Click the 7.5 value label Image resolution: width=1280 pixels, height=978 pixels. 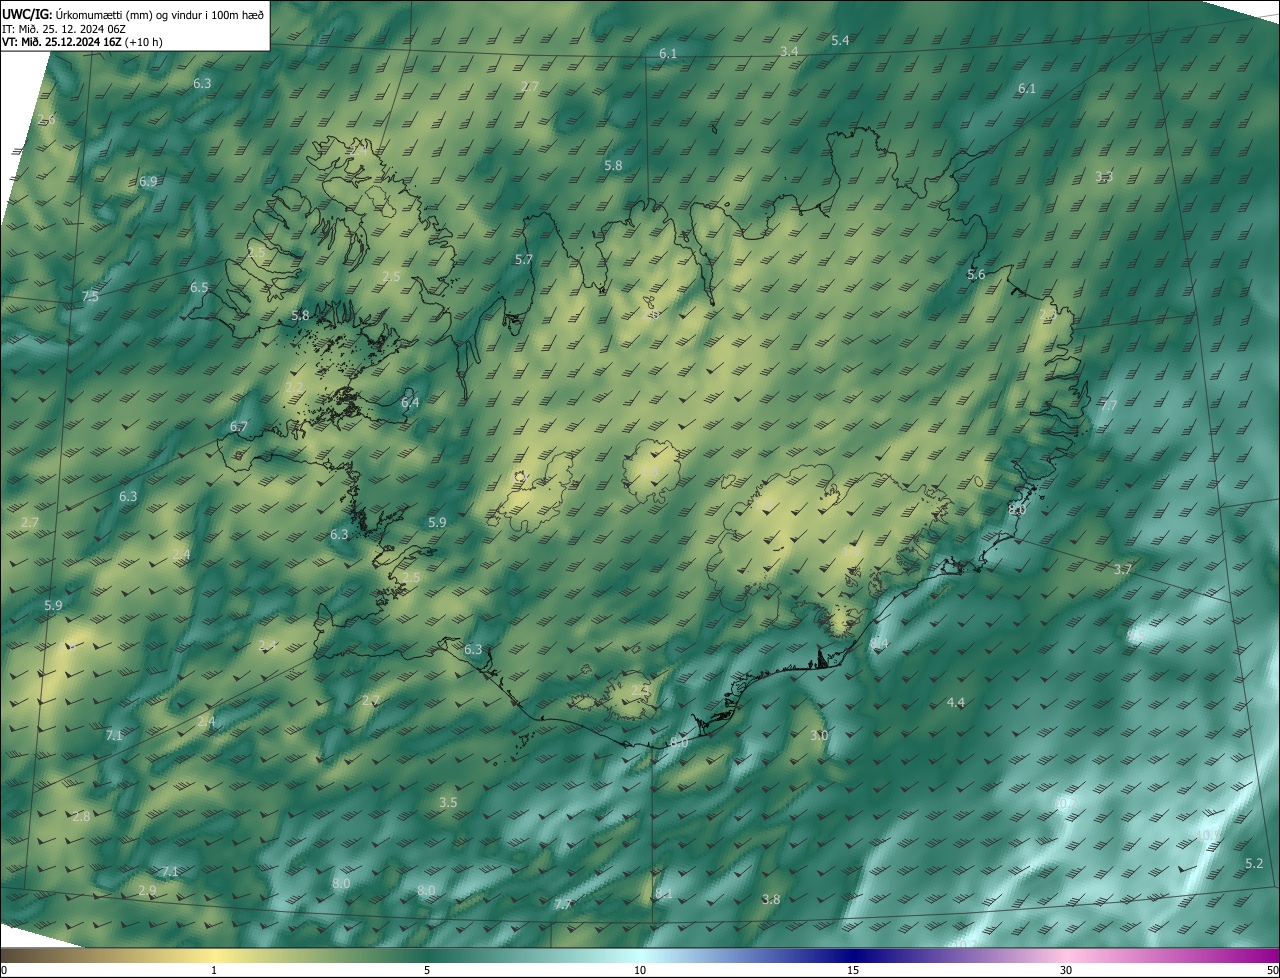pyautogui.click(x=90, y=297)
